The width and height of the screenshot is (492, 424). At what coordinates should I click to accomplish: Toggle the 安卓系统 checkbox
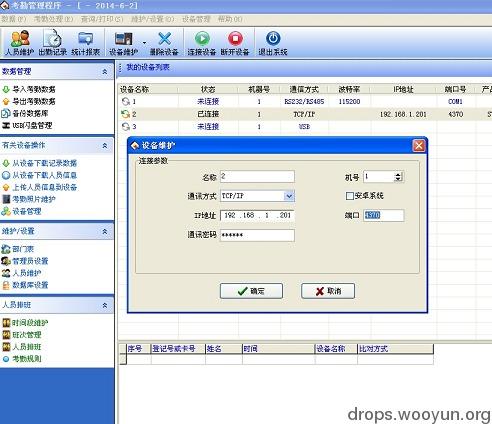pyautogui.click(x=349, y=196)
